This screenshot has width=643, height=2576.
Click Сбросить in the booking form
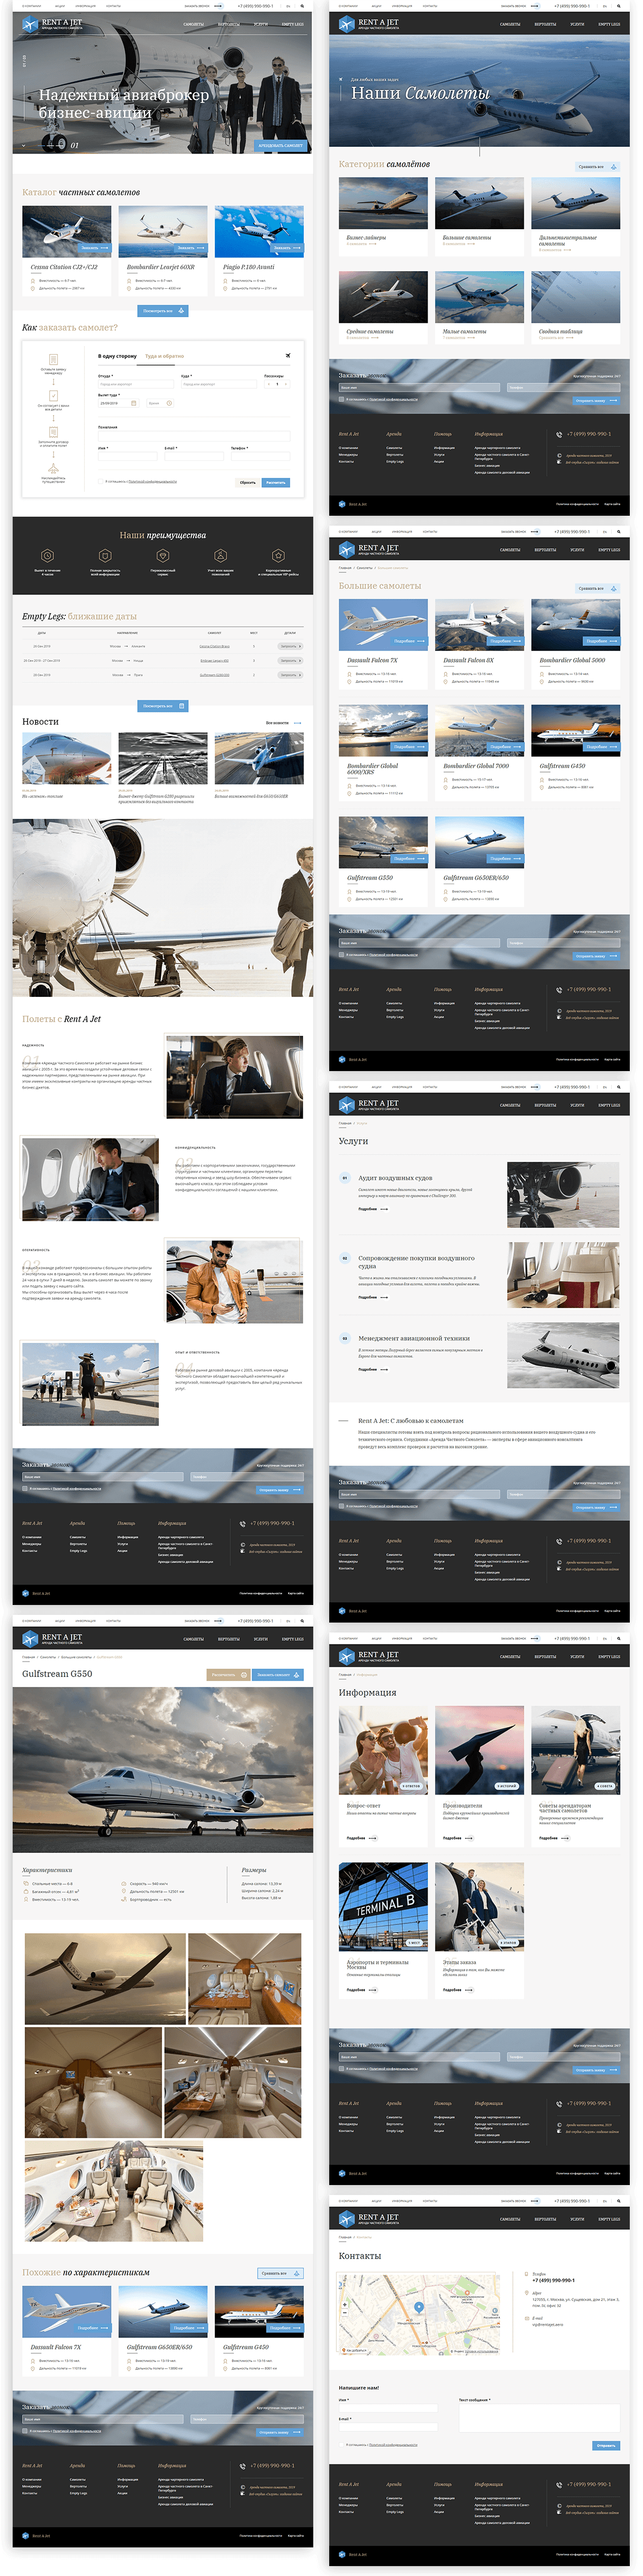pyautogui.click(x=247, y=482)
